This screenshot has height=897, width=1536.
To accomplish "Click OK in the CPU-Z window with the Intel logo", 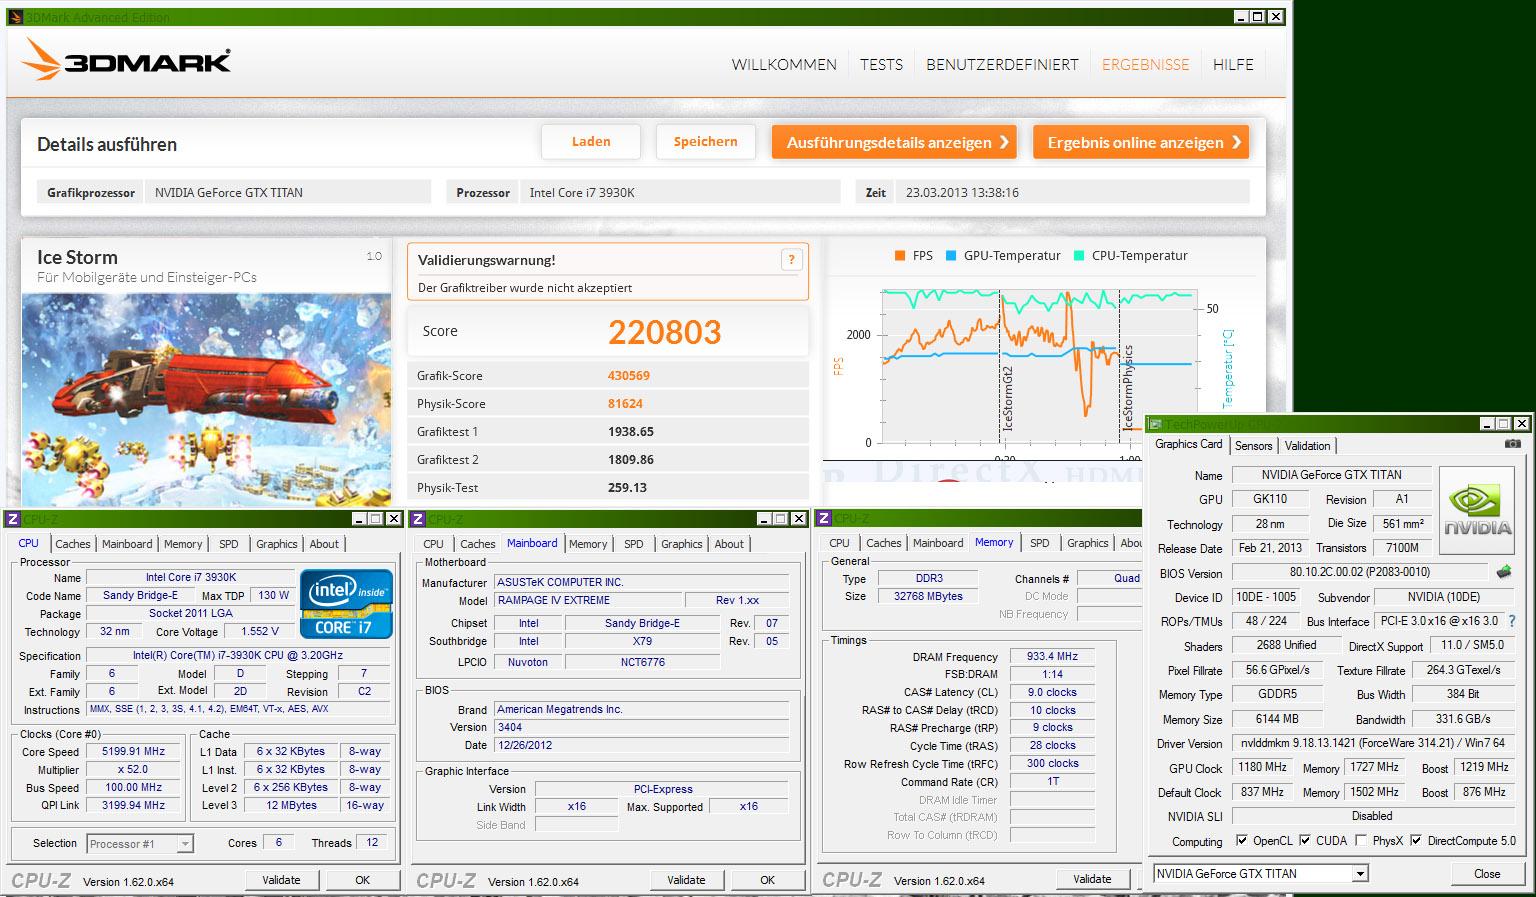I will point(362,880).
